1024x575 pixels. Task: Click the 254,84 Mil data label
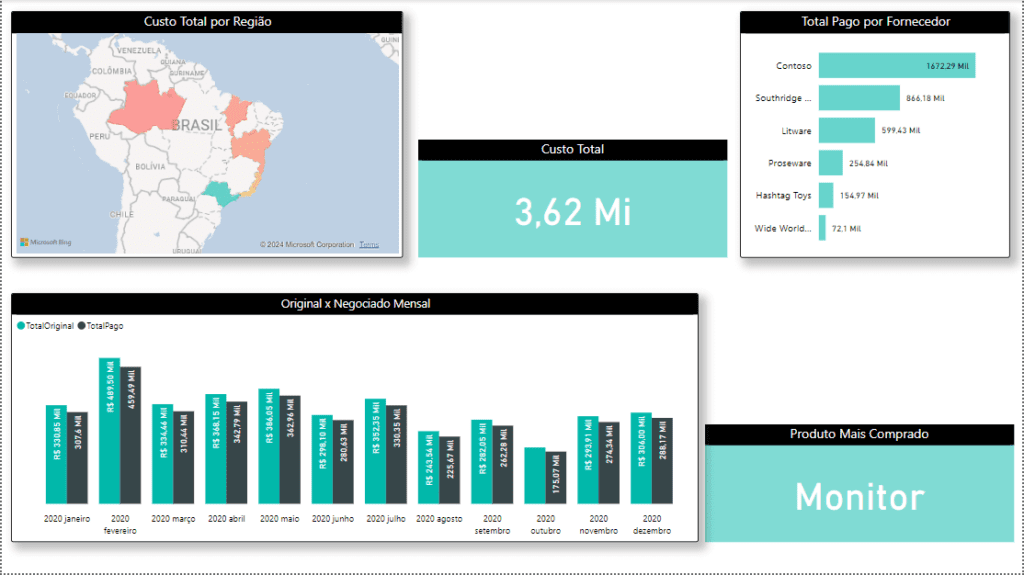coord(868,163)
